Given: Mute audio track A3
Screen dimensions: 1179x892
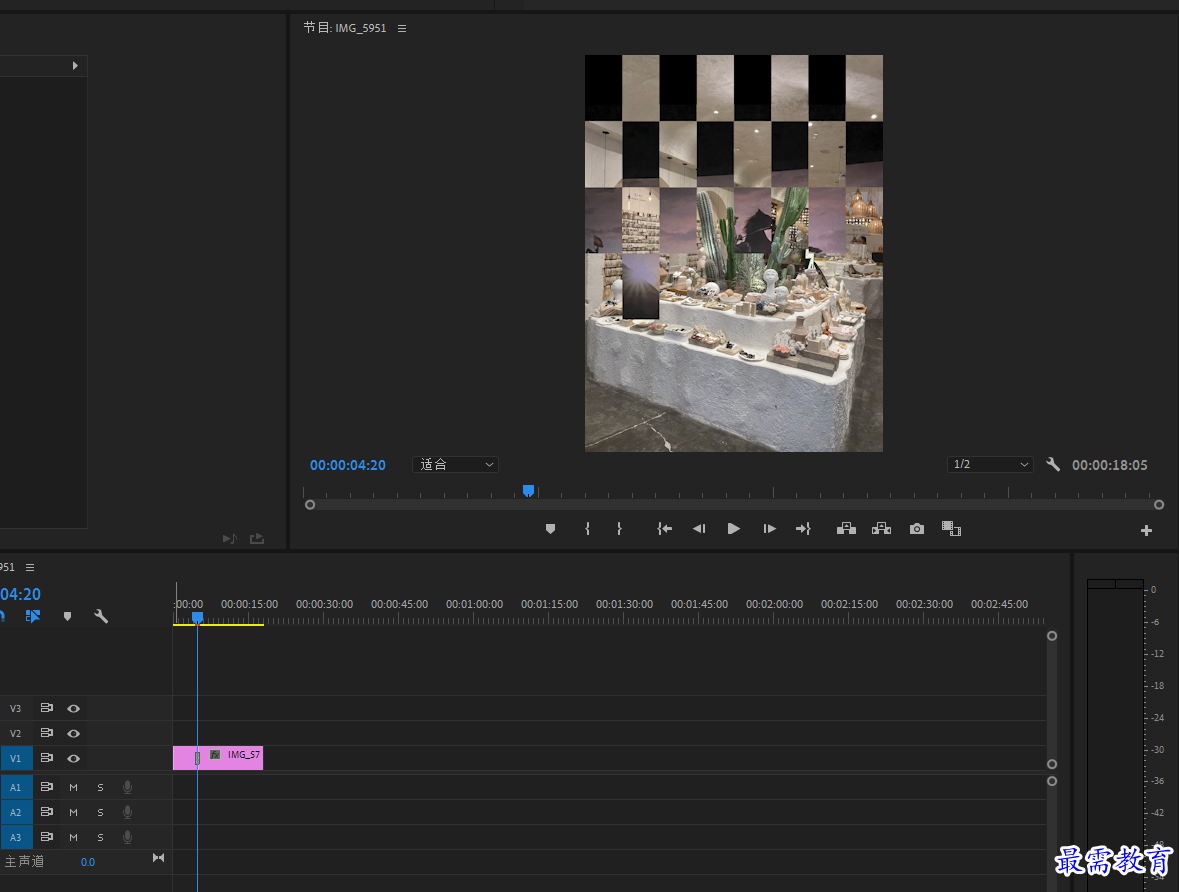Looking at the screenshot, I should pos(73,837).
